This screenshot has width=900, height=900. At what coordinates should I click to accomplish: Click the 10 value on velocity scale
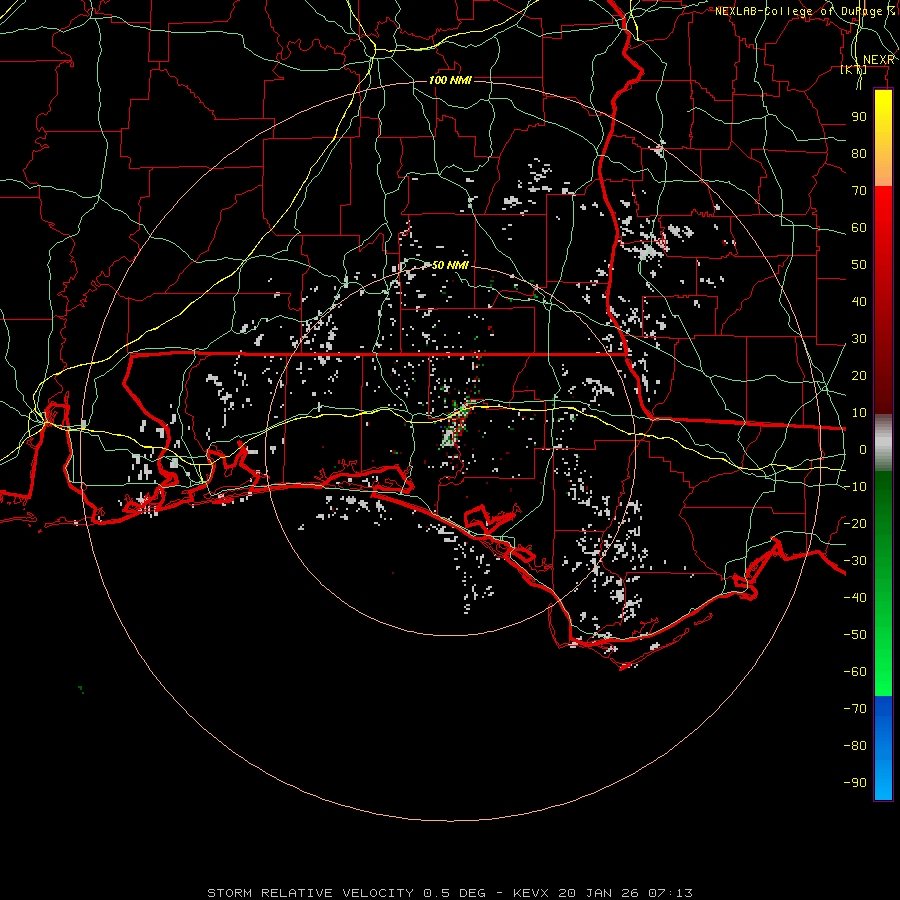[x=859, y=413]
